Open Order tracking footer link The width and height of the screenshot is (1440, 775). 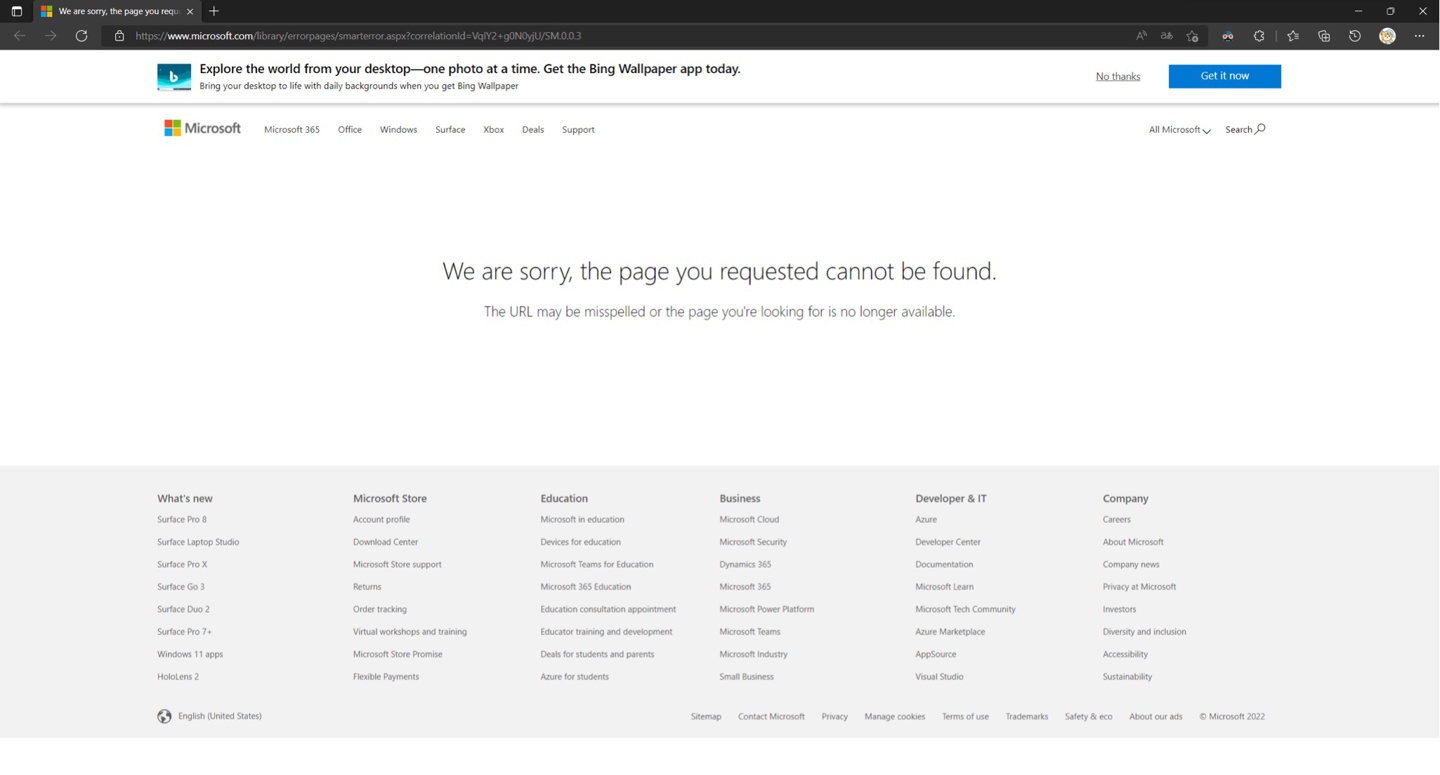[x=380, y=609]
